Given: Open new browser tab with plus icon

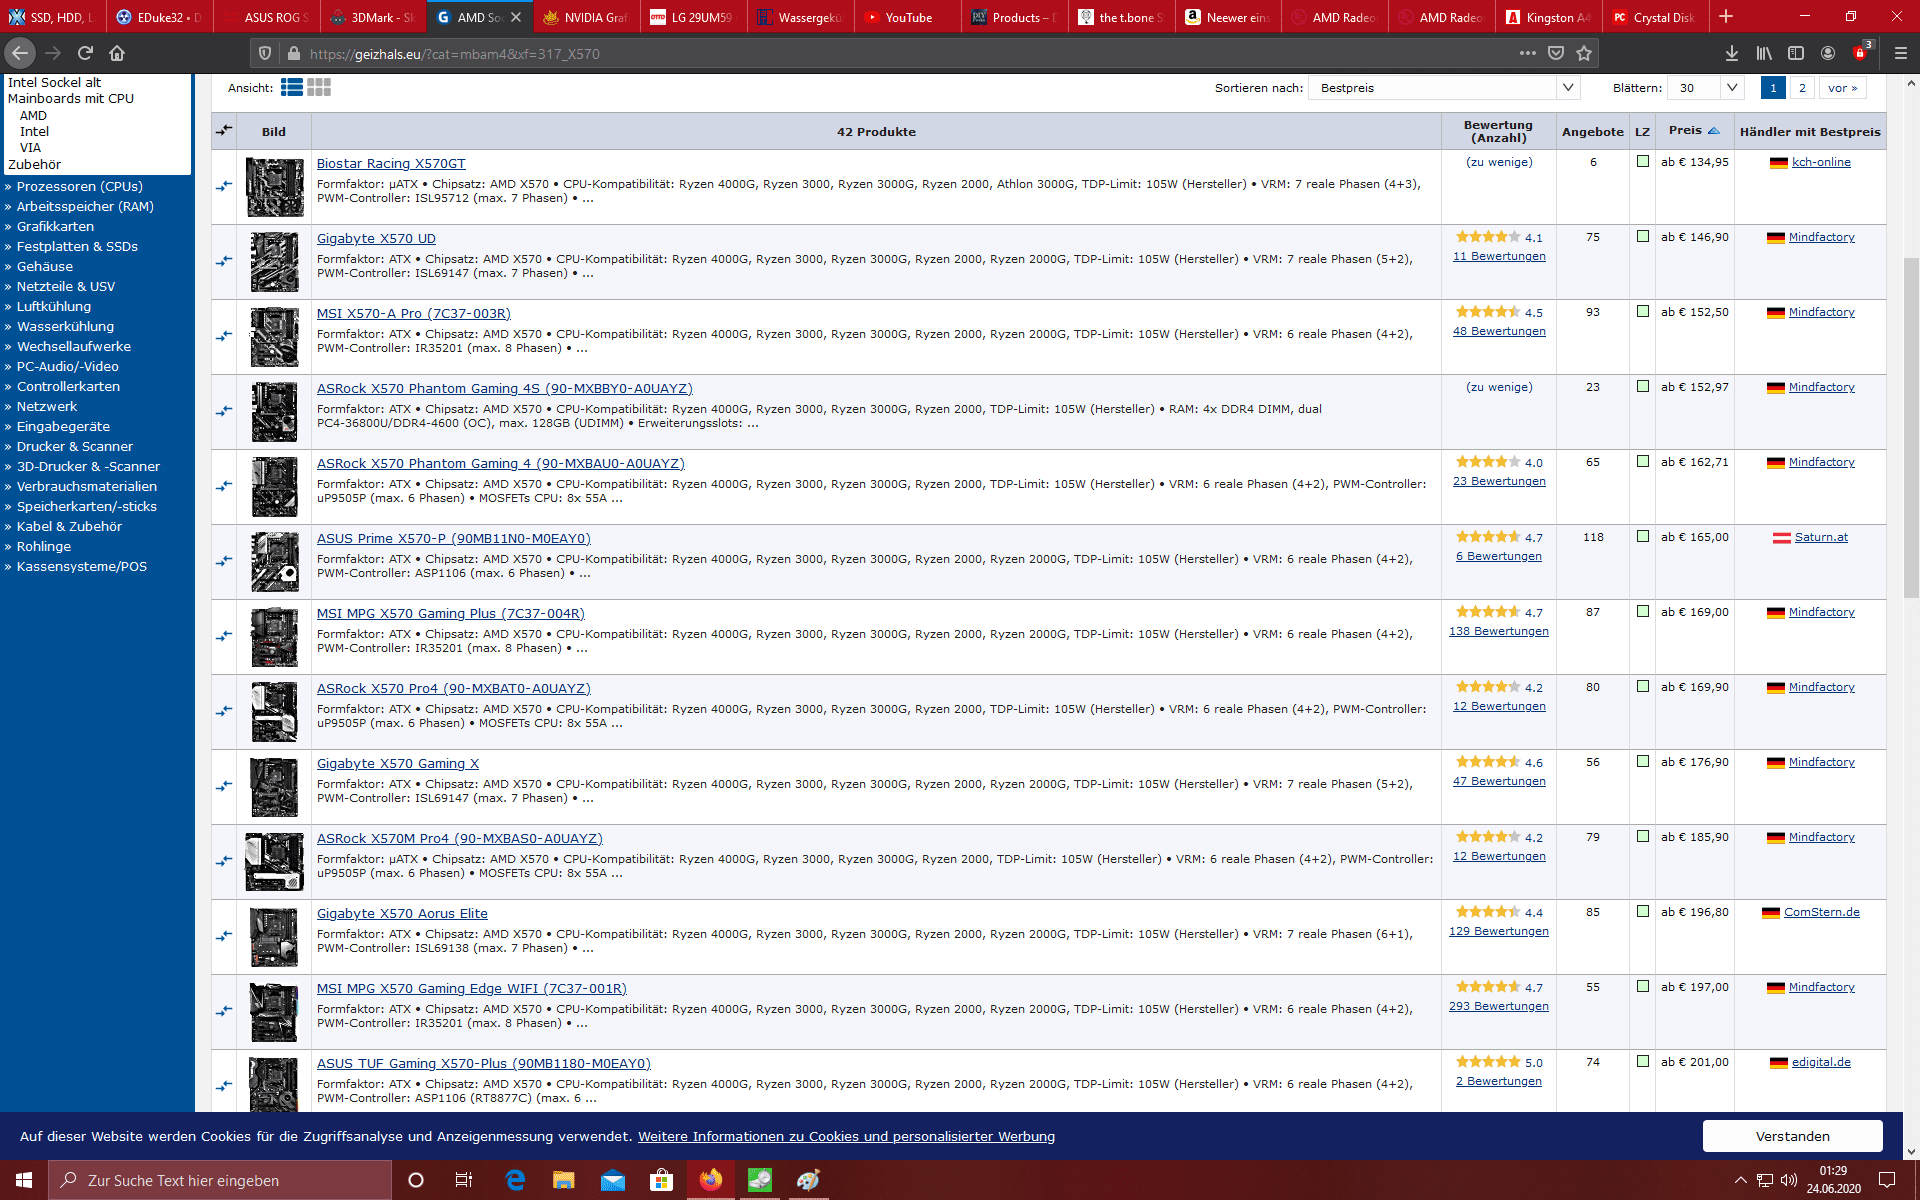Looking at the screenshot, I should (1726, 17).
